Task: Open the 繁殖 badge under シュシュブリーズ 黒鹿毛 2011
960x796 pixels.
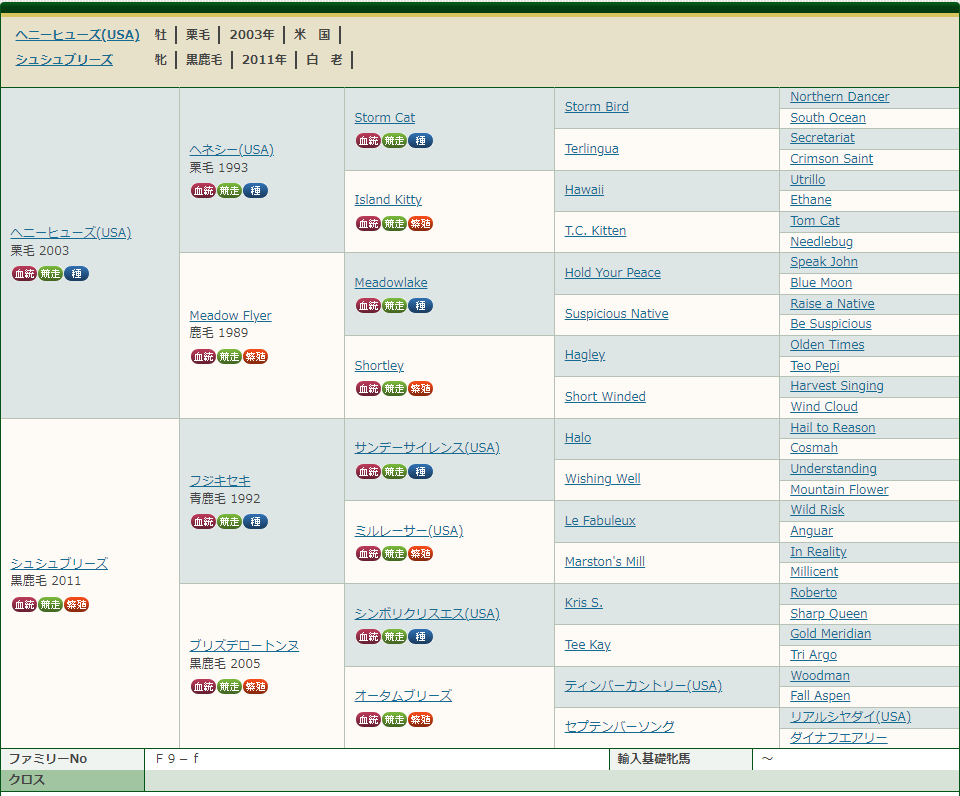Action: point(77,604)
